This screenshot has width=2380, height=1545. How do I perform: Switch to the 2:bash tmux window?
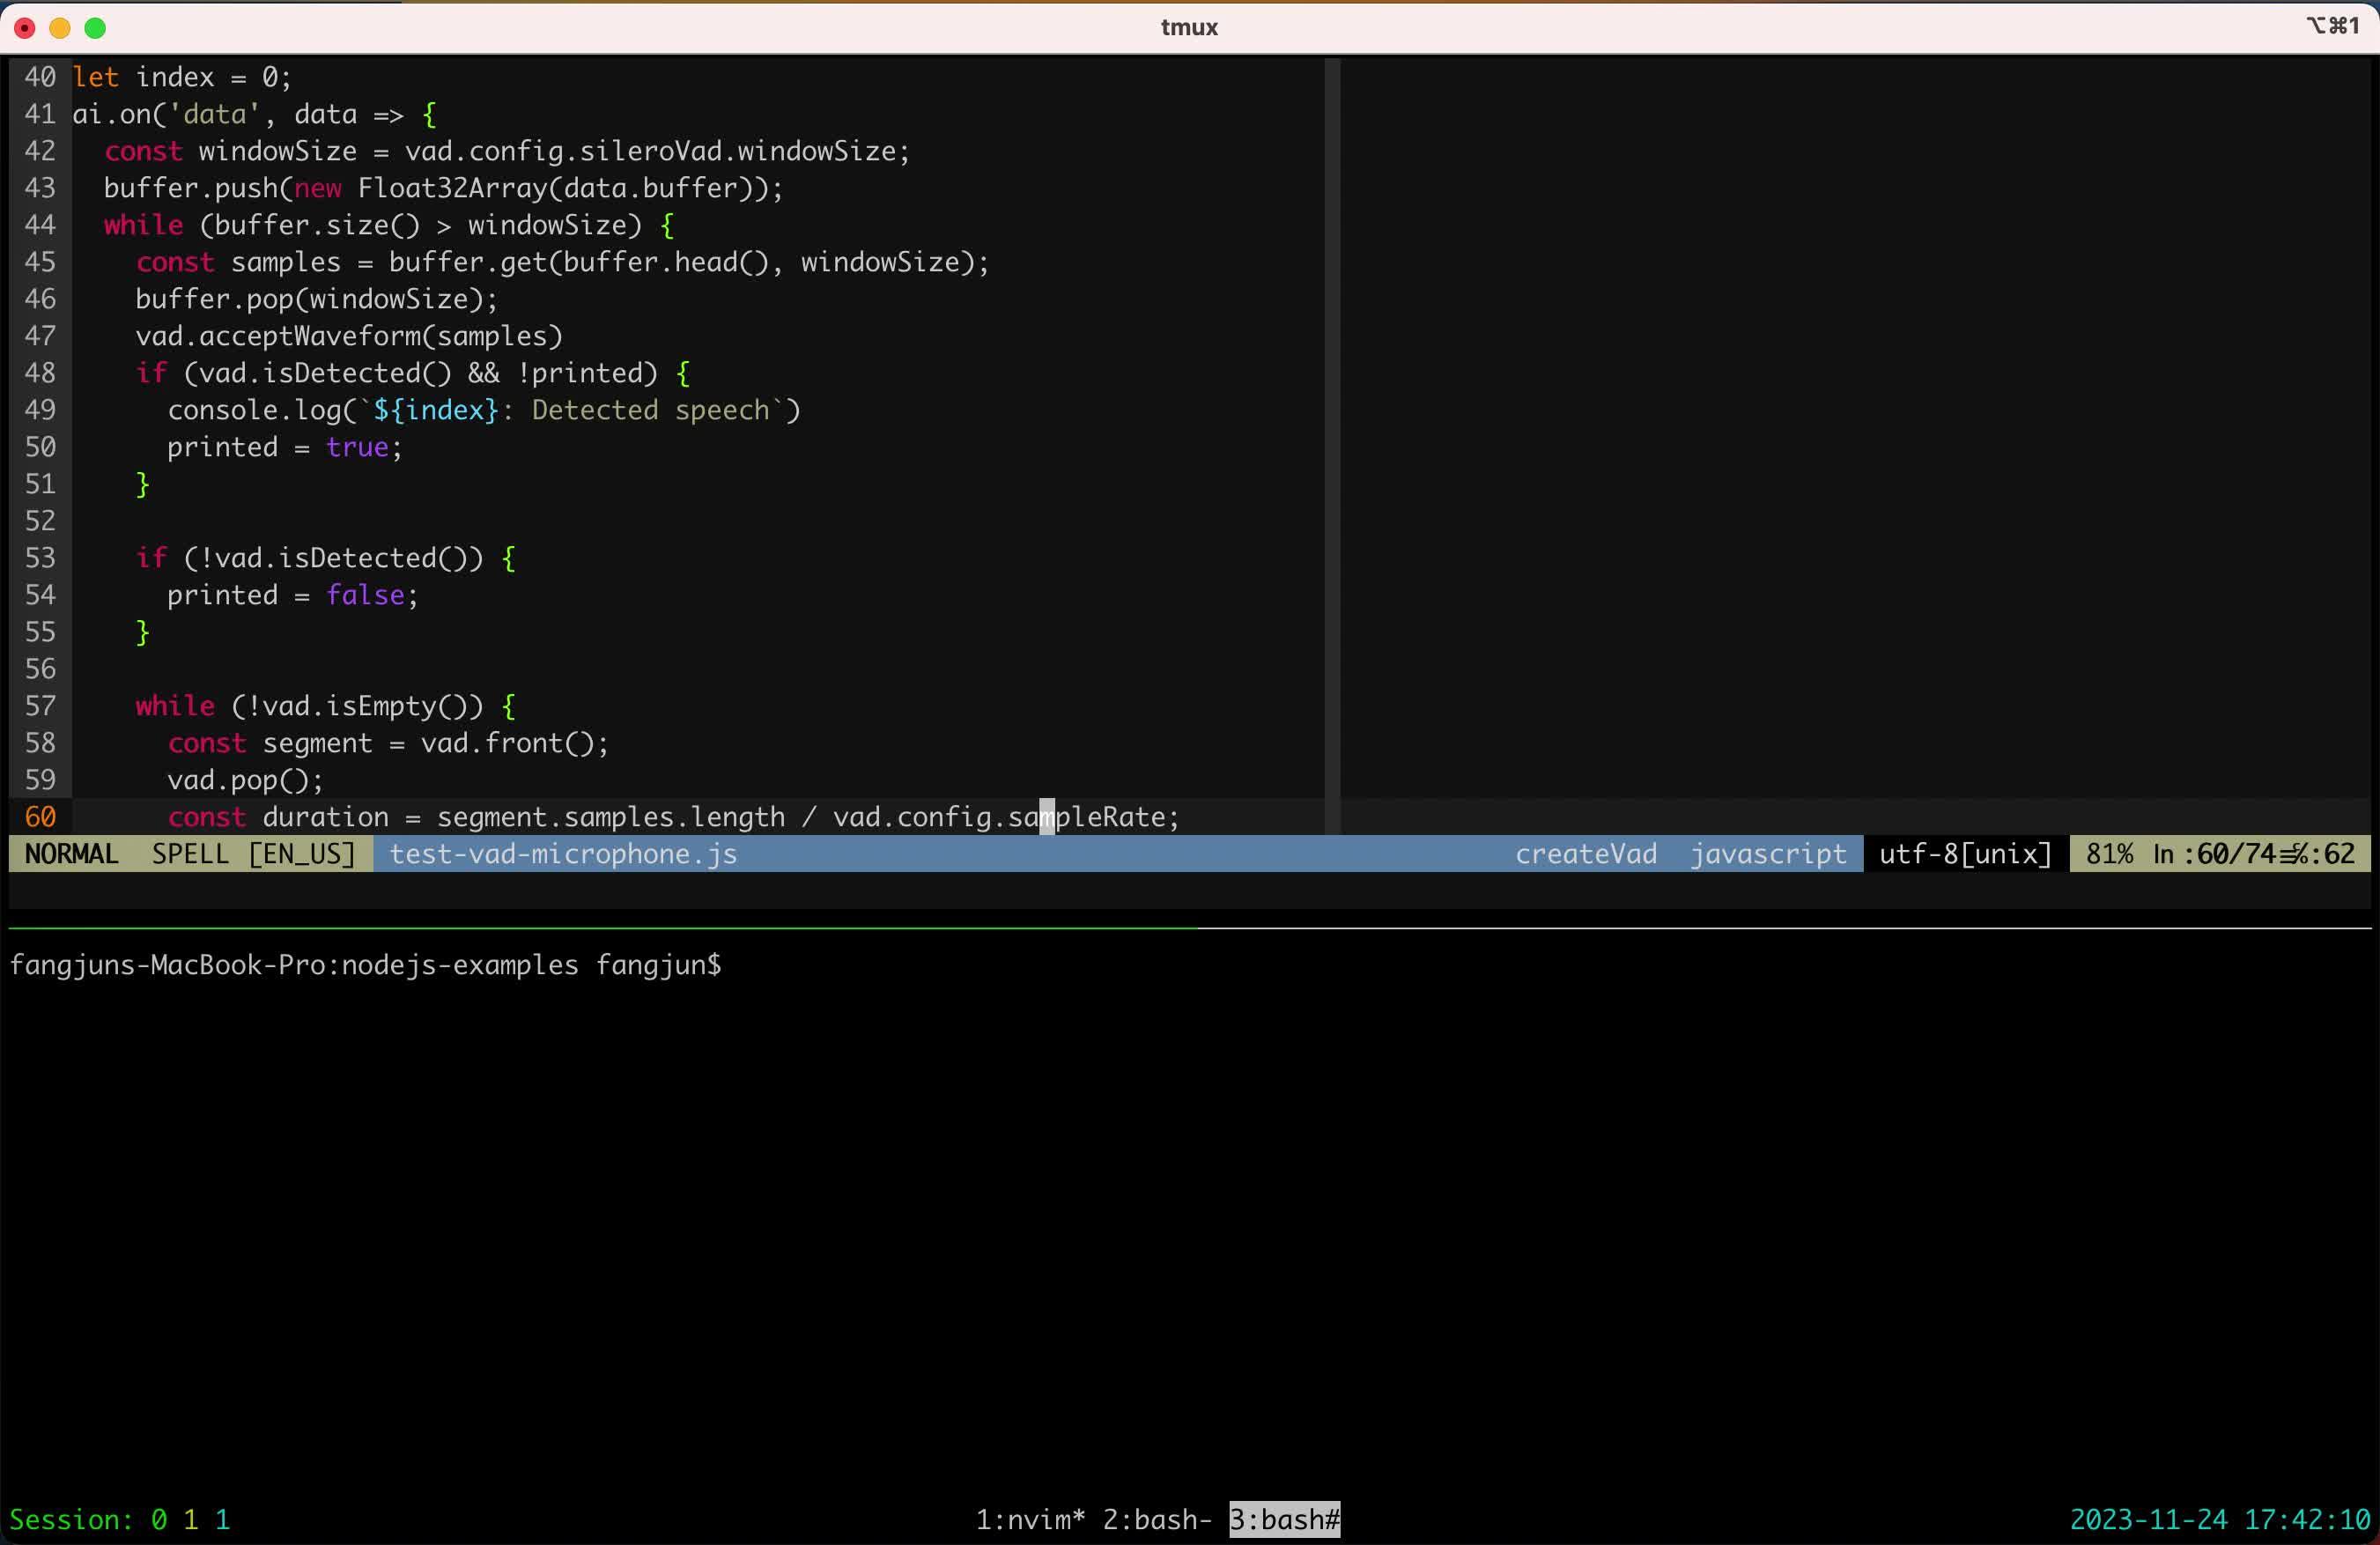(x=1156, y=1519)
